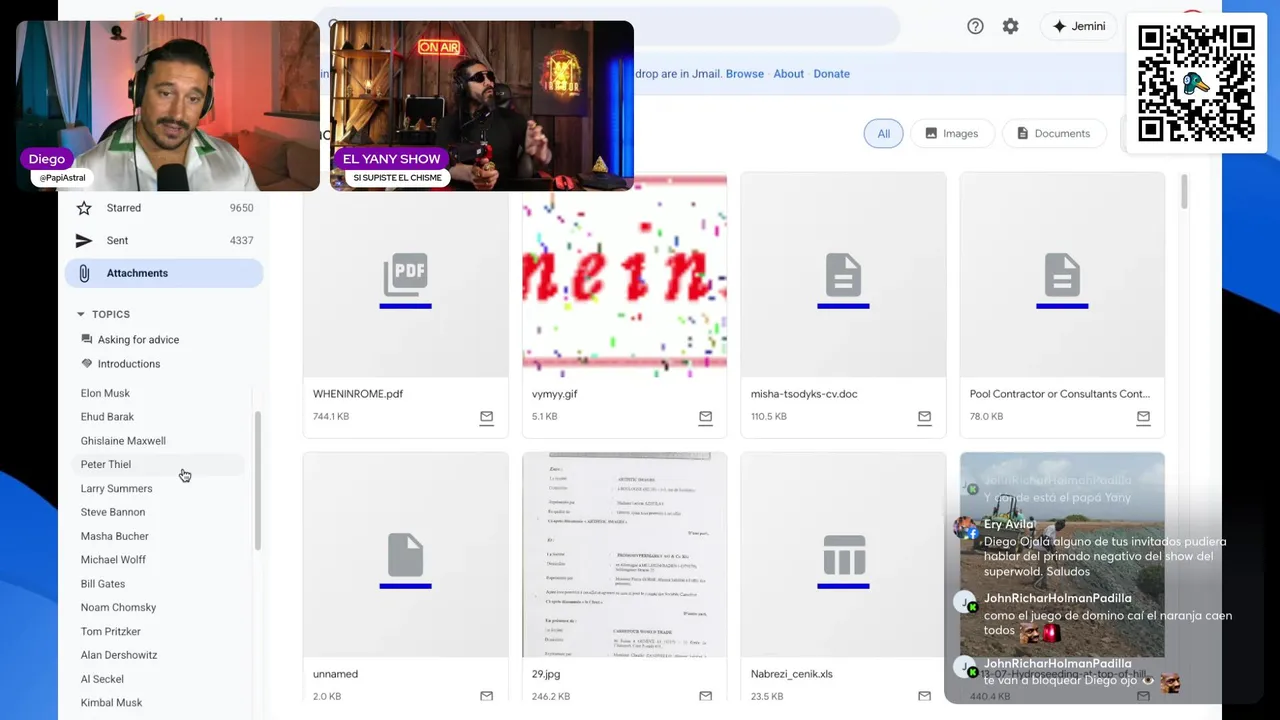Select Alan Dershowitz in people list
The width and height of the screenshot is (1280, 720).
119,655
